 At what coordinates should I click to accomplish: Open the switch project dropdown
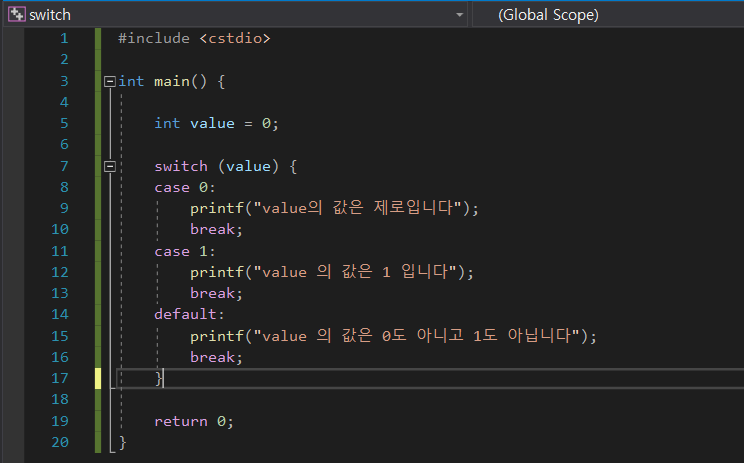coord(459,15)
